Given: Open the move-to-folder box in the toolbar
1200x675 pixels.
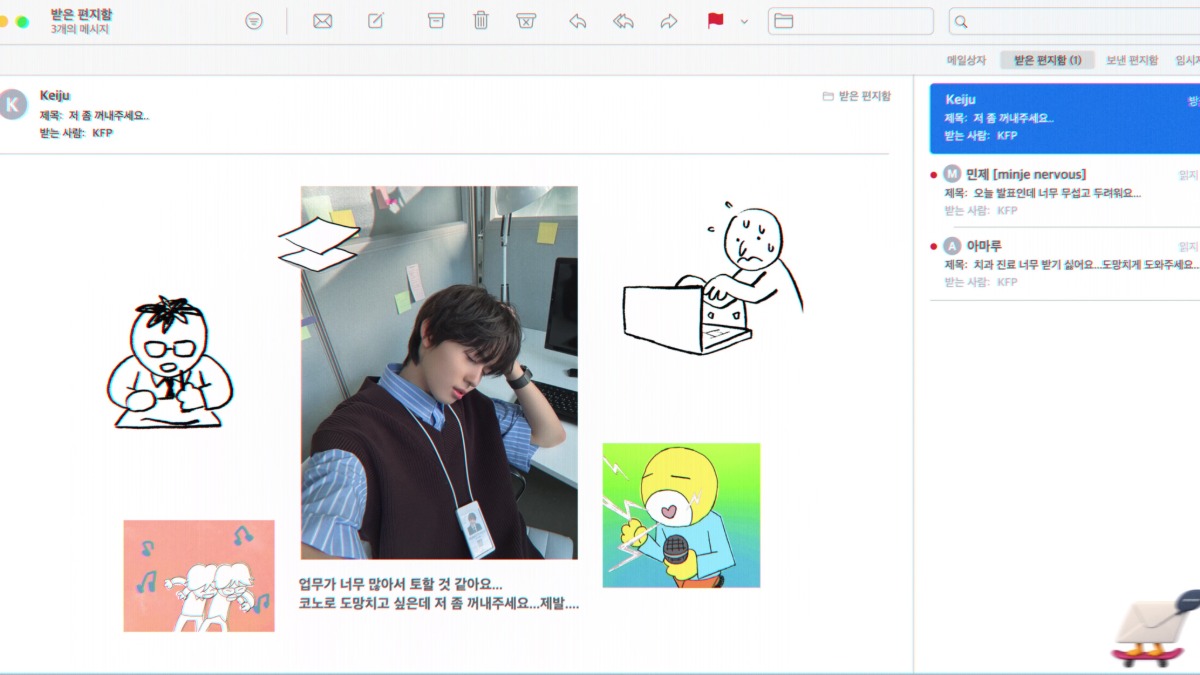Looking at the screenshot, I should [850, 21].
